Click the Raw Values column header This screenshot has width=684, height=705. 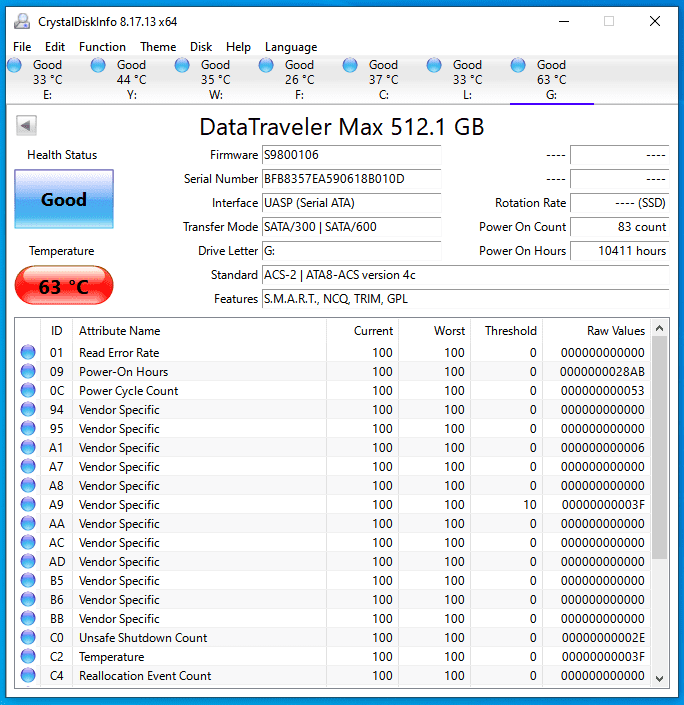click(x=596, y=331)
